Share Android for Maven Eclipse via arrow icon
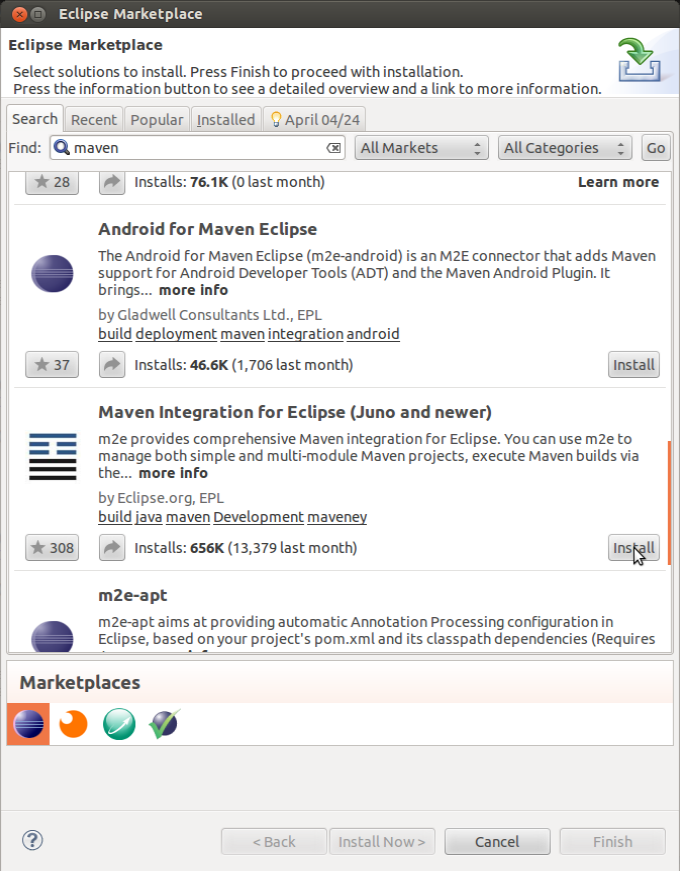 coord(112,365)
